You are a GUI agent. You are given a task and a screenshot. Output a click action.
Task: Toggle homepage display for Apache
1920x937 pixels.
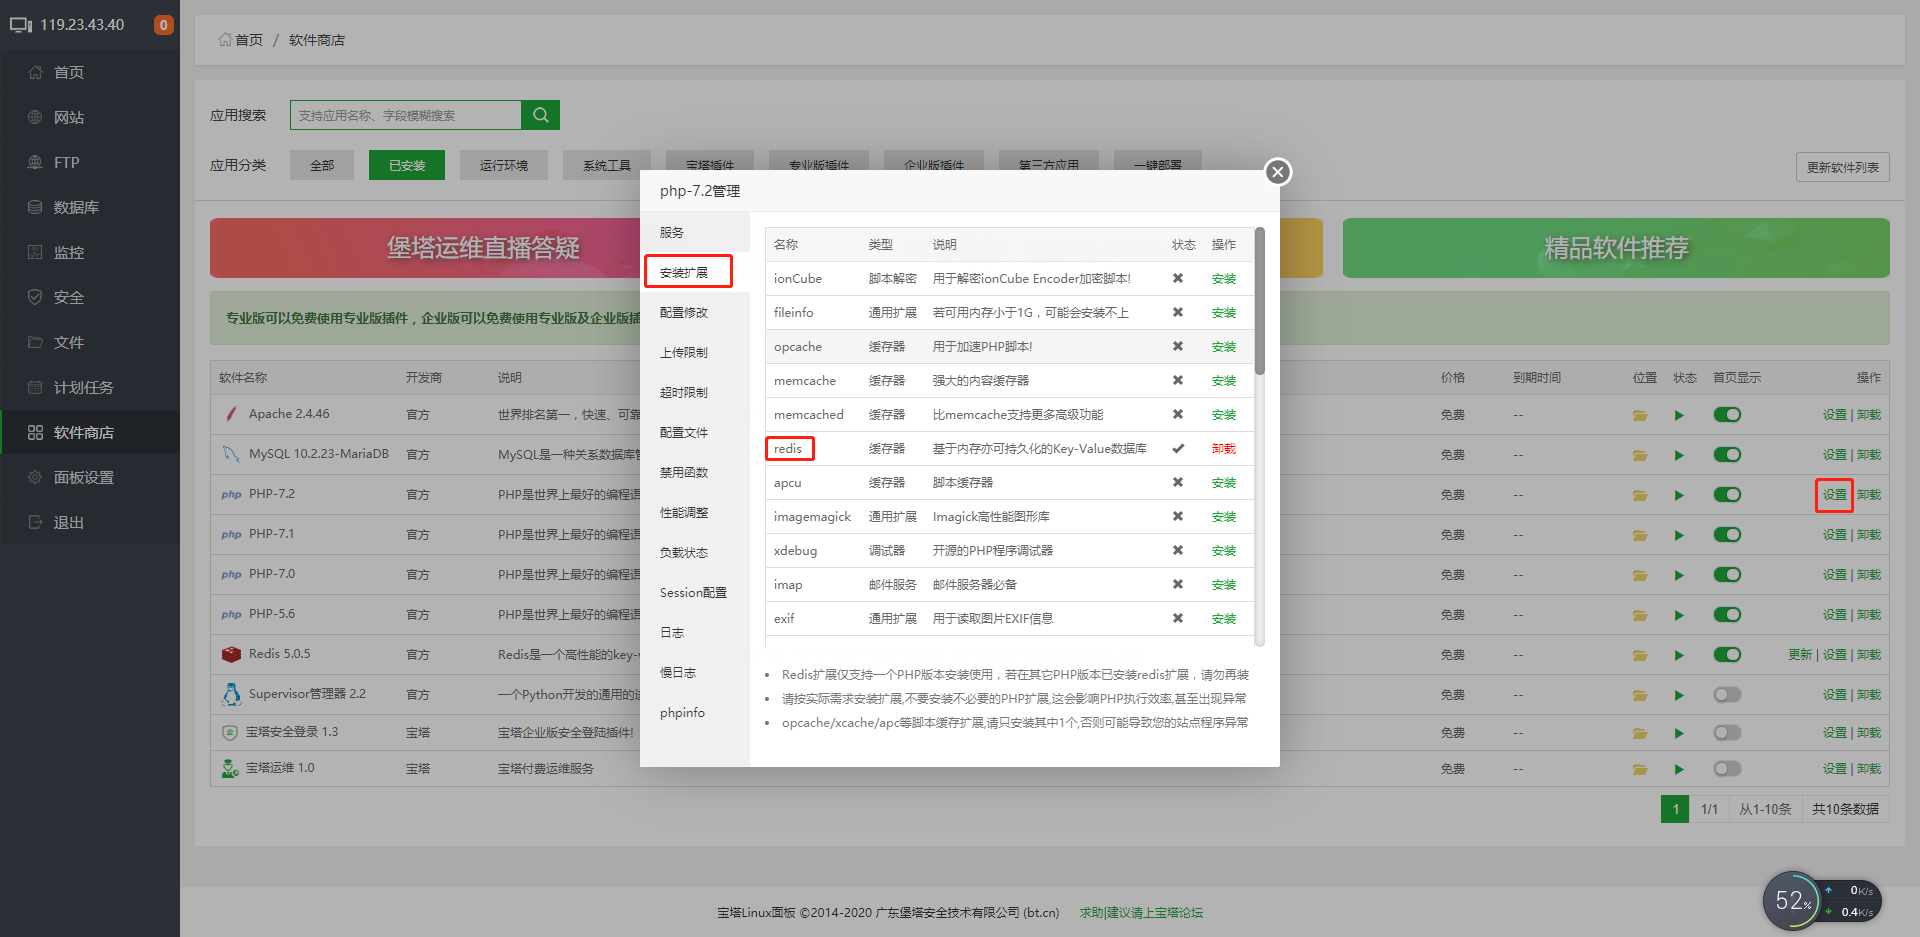(x=1727, y=415)
